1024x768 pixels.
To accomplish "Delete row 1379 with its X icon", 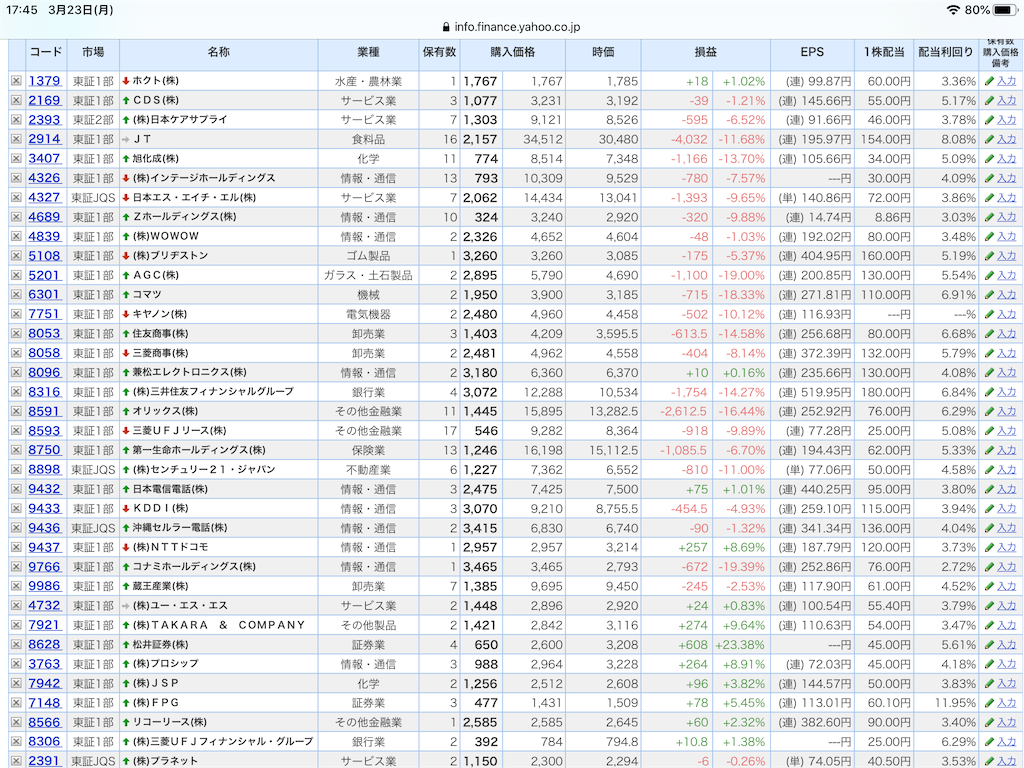I will pyautogui.click(x=16, y=81).
